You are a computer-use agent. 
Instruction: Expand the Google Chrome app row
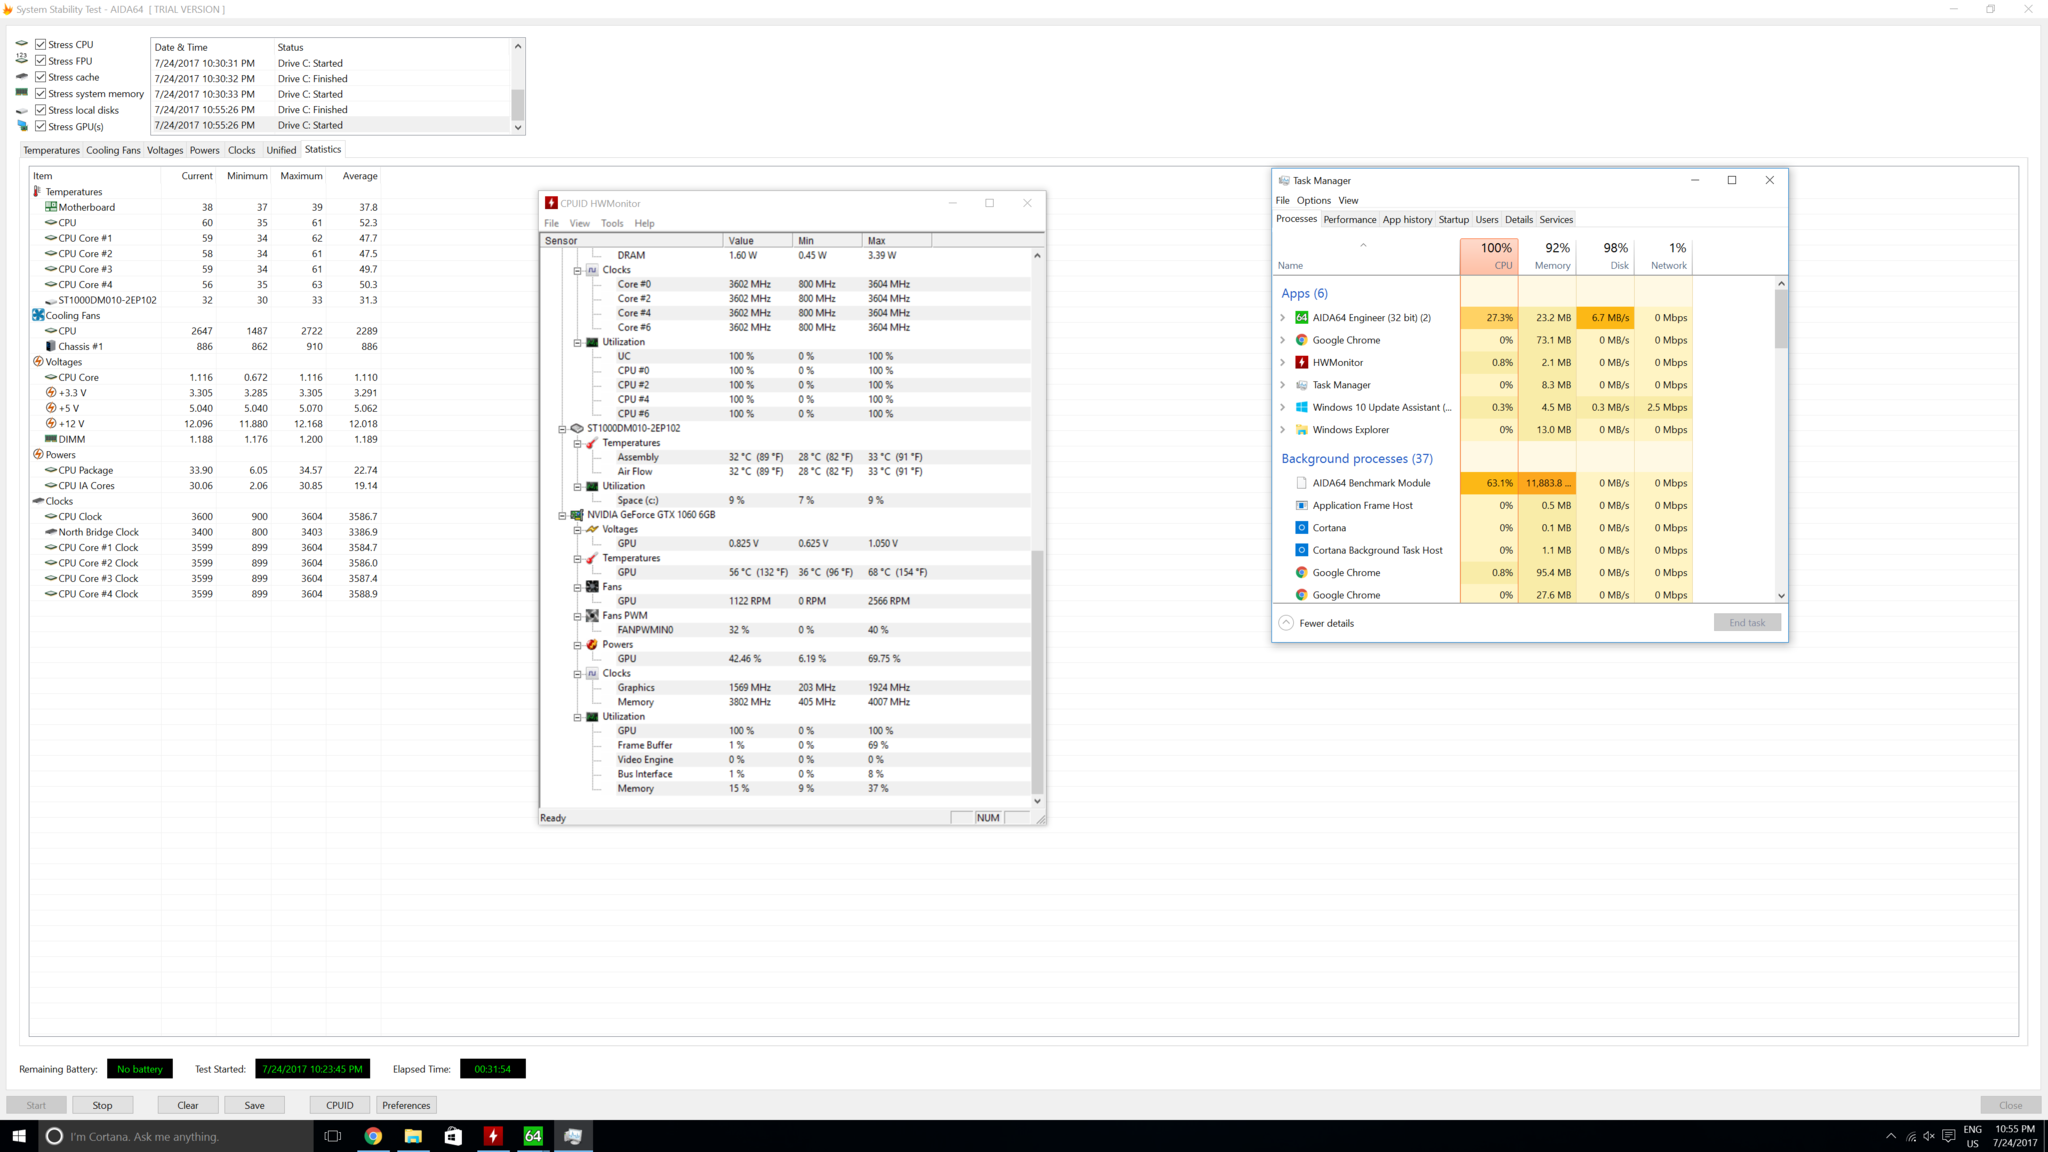click(1283, 340)
